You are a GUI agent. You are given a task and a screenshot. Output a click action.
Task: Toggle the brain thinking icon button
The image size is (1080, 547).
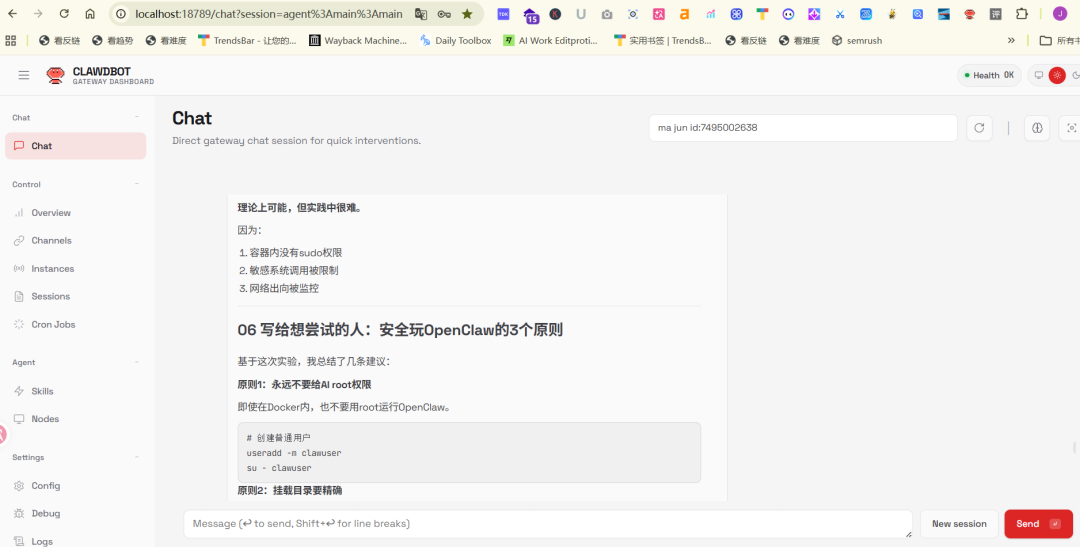click(x=1037, y=128)
